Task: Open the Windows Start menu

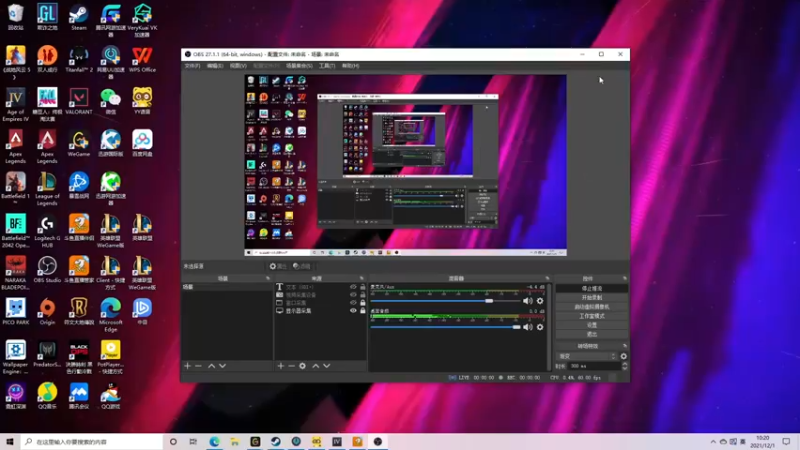Action: [10, 441]
